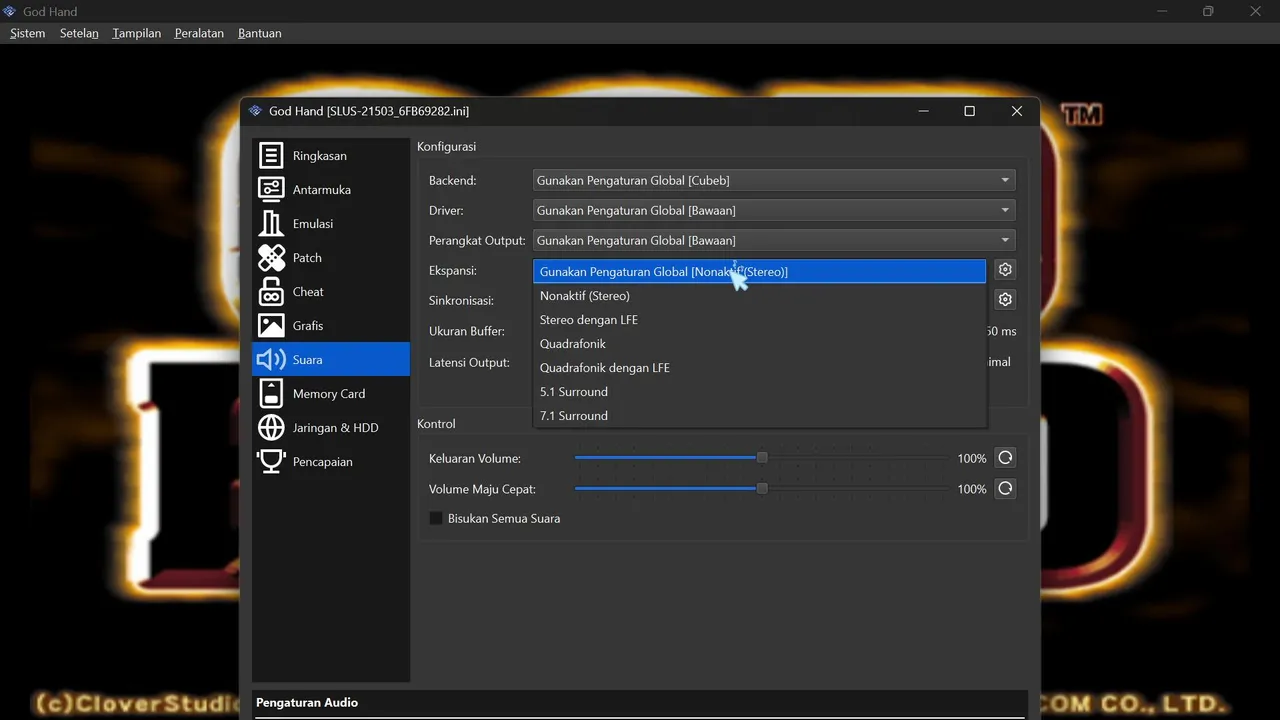Click the settings dialog title bar icon

(x=256, y=111)
